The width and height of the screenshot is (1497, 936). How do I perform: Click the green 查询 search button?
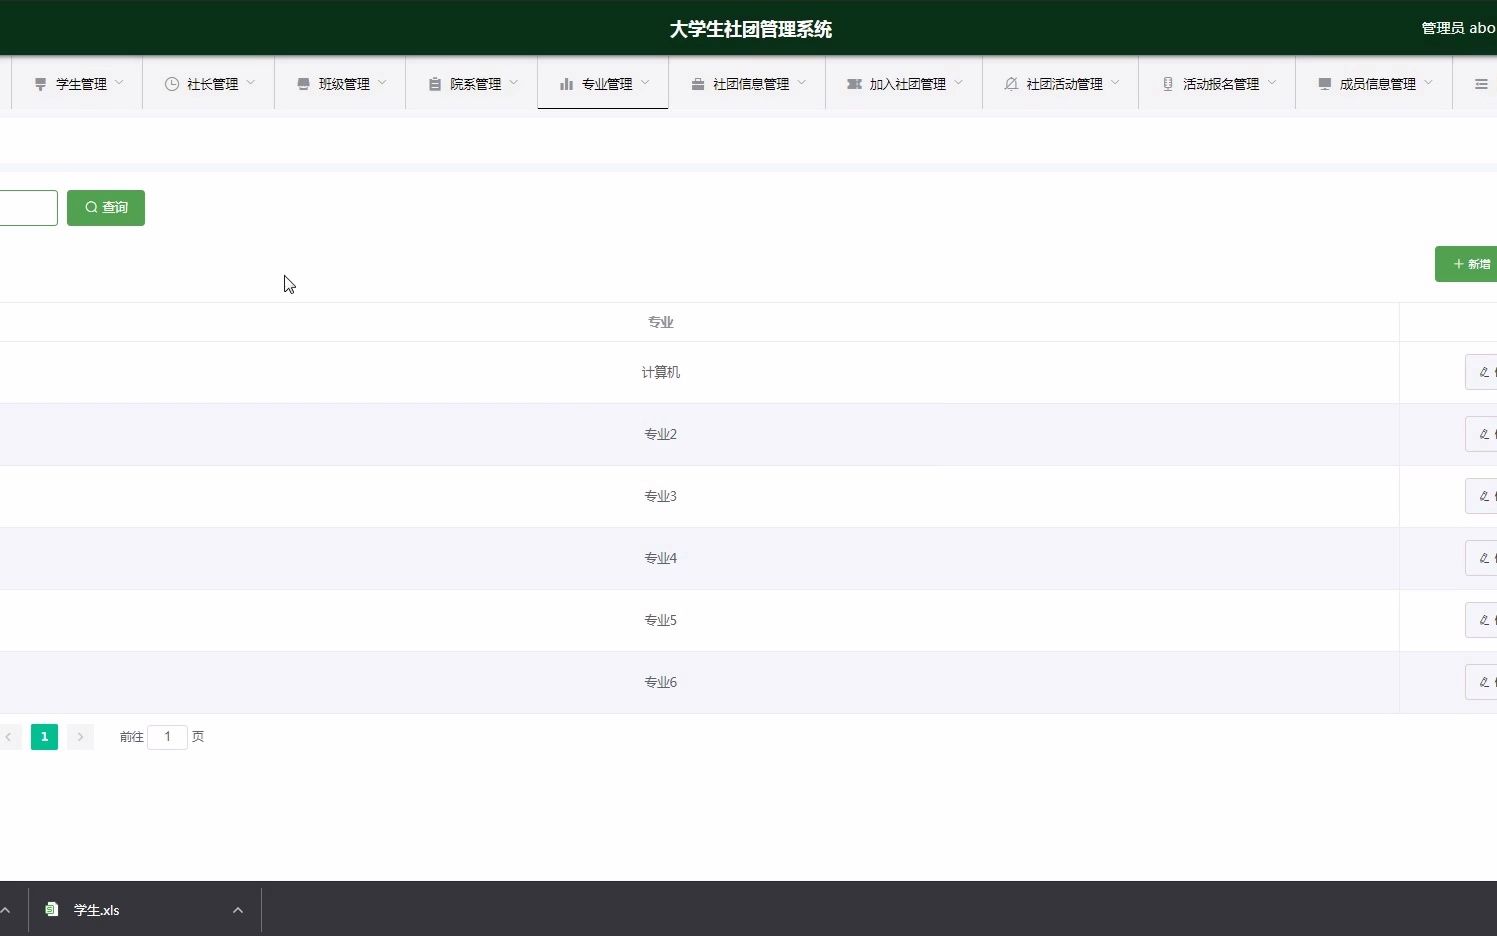106,208
